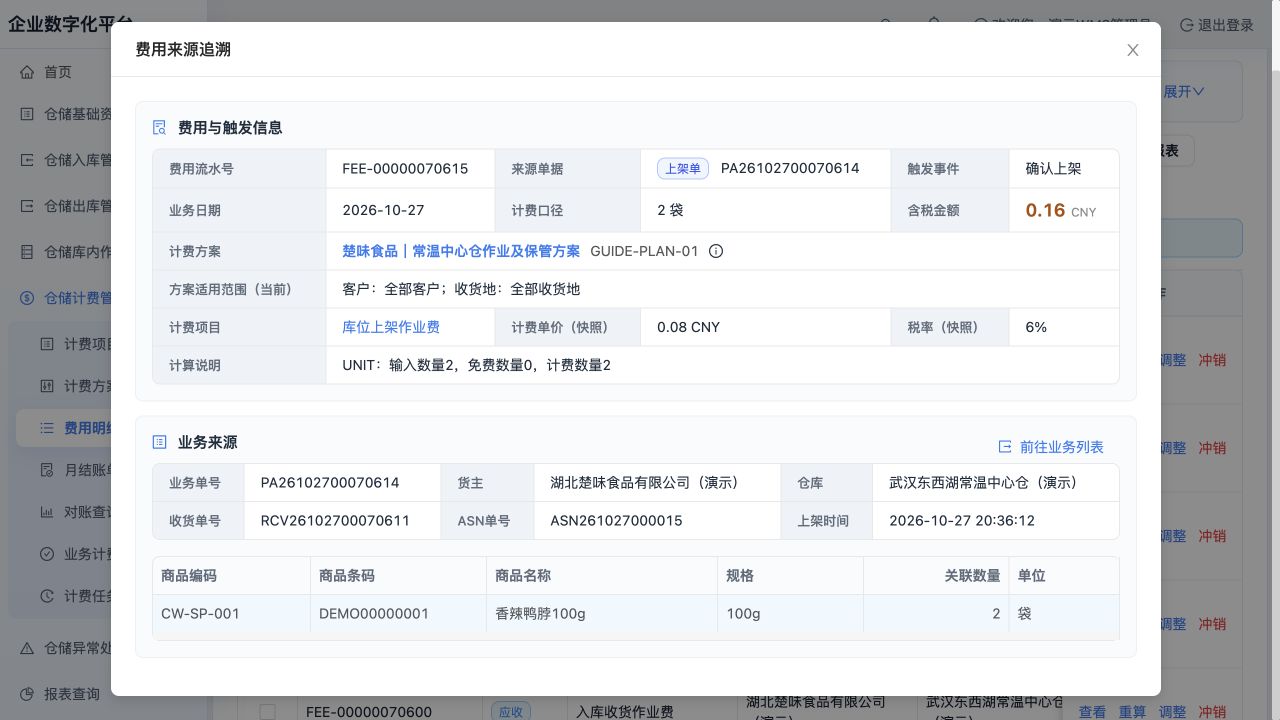Click the 月结账单 submenu icon
Screen dimensions: 1280x720
click(47, 470)
